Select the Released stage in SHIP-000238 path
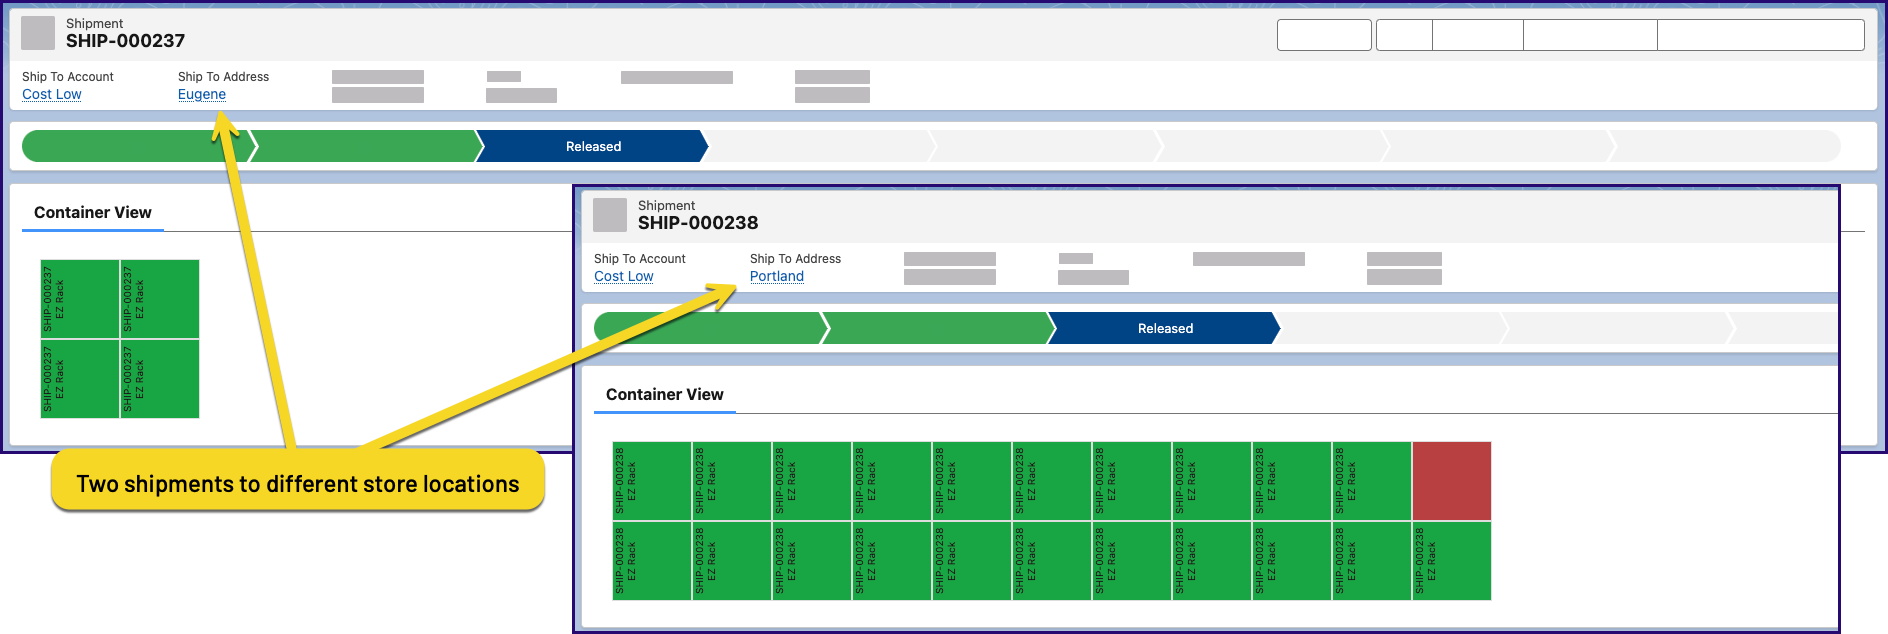 click(1165, 328)
